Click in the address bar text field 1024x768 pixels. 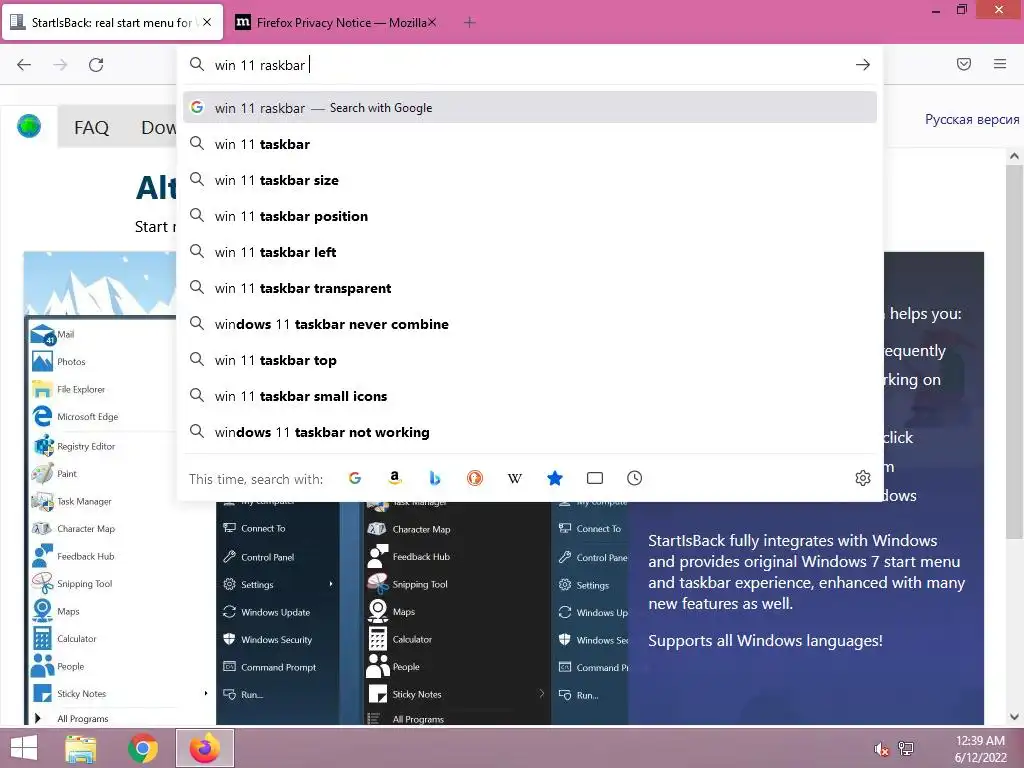click(x=529, y=65)
